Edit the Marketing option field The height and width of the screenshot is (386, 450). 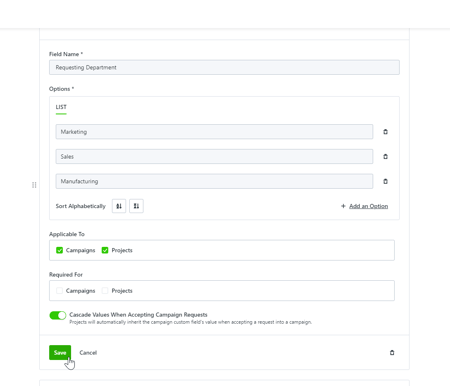pyautogui.click(x=214, y=132)
